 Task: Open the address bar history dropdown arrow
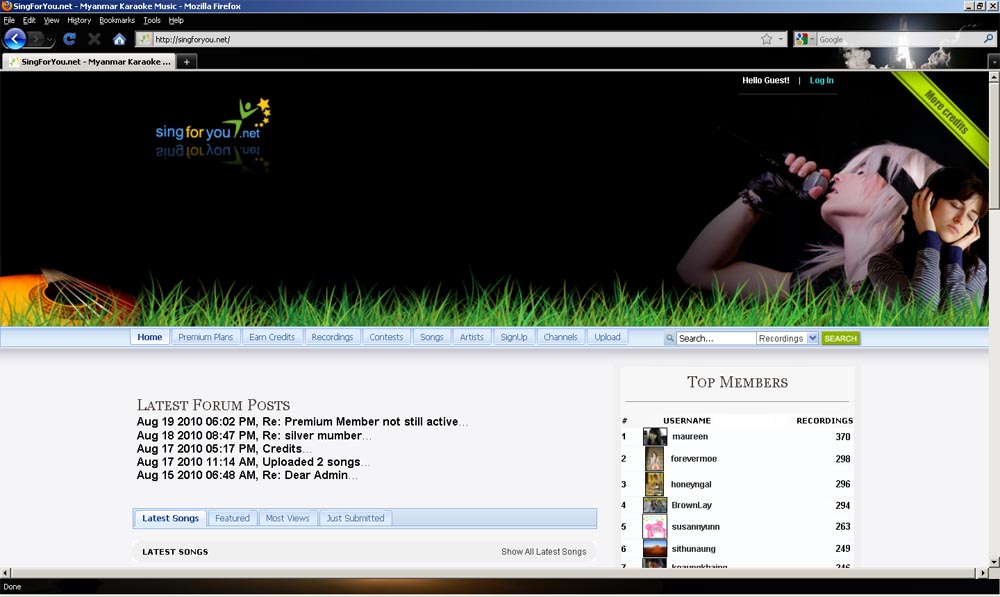pos(781,39)
